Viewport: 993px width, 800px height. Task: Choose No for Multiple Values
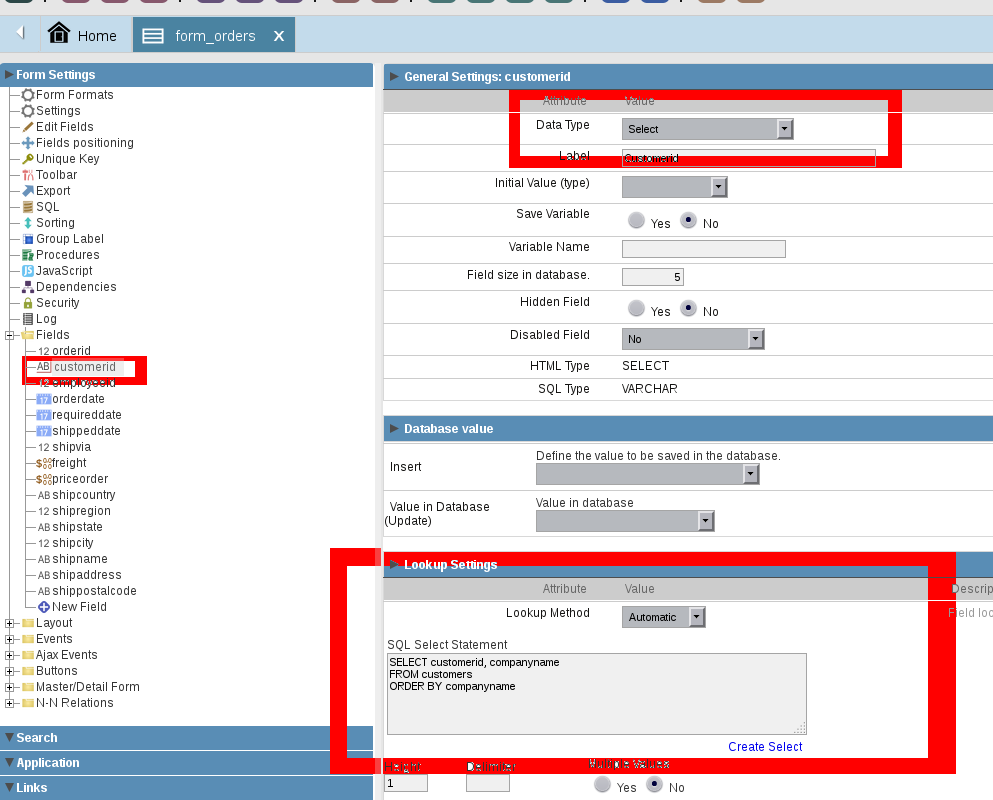click(x=656, y=785)
